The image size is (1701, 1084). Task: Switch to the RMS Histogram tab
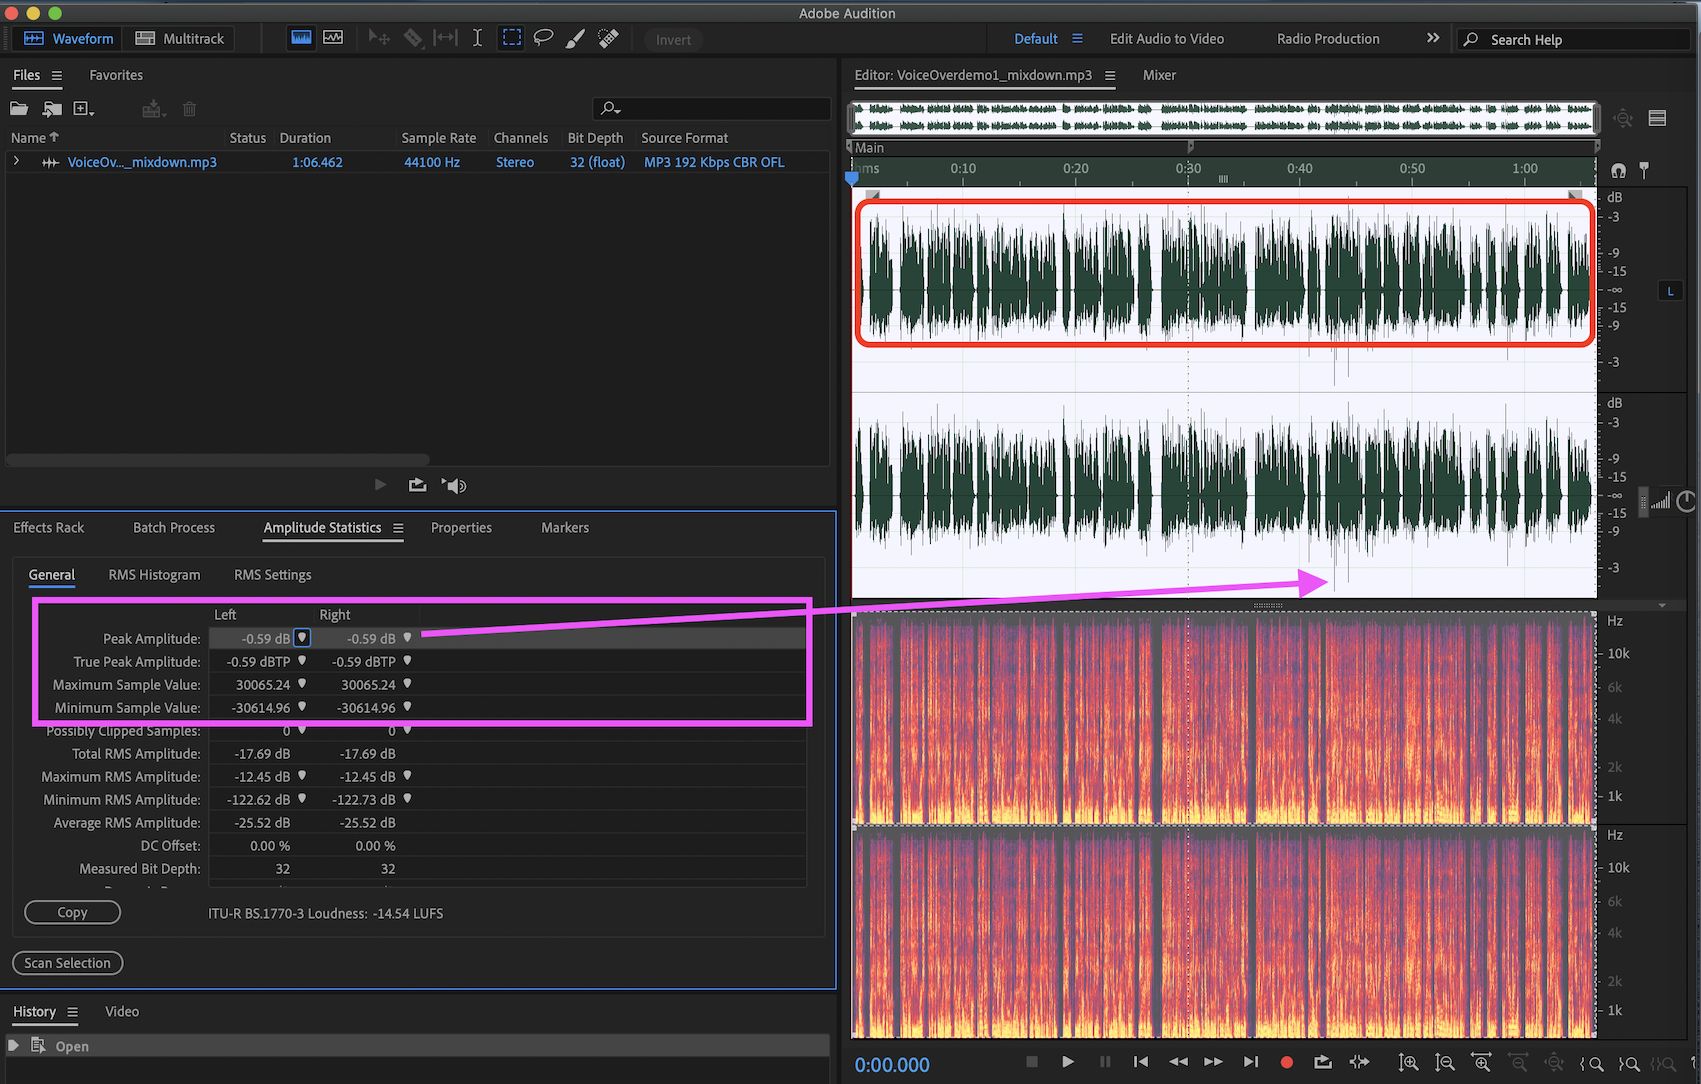(154, 575)
